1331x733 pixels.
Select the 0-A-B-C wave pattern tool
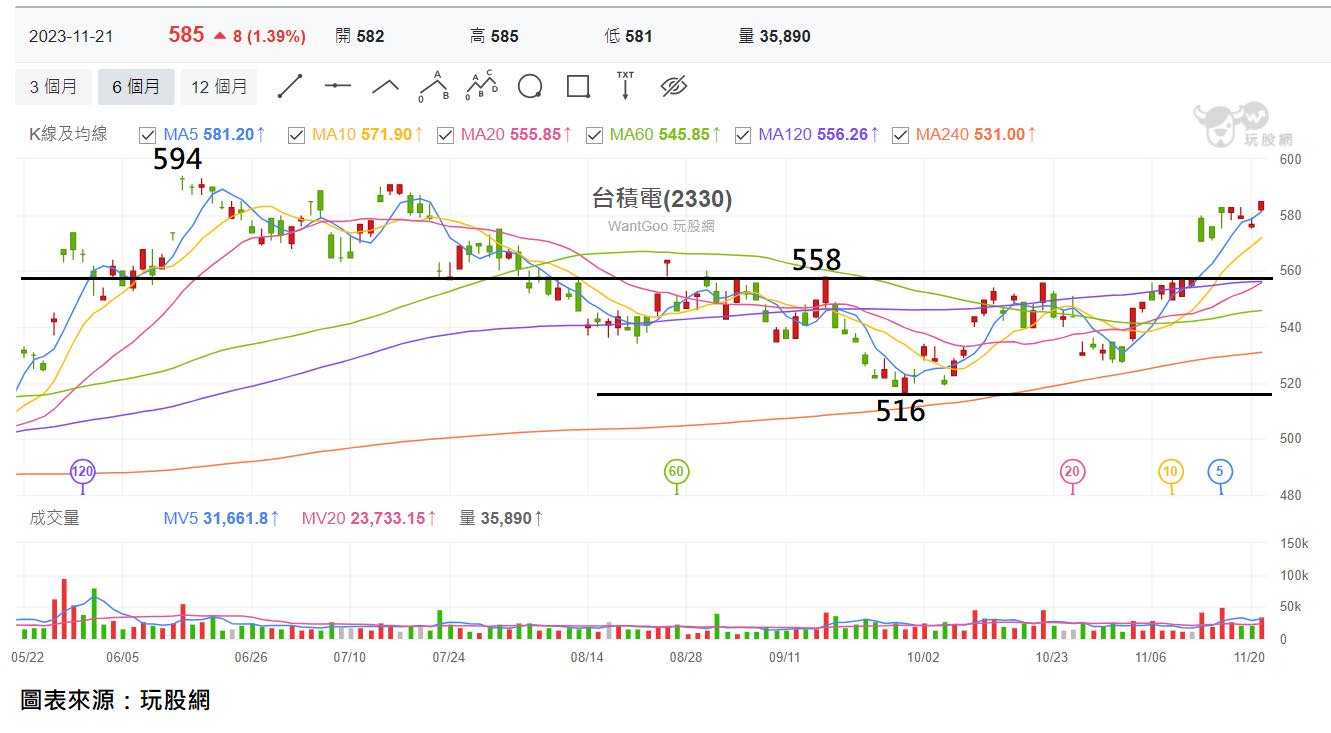coord(482,86)
